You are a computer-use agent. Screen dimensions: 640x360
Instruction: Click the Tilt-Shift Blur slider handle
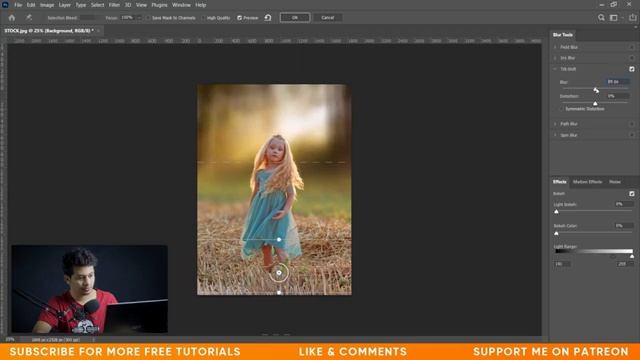click(596, 90)
